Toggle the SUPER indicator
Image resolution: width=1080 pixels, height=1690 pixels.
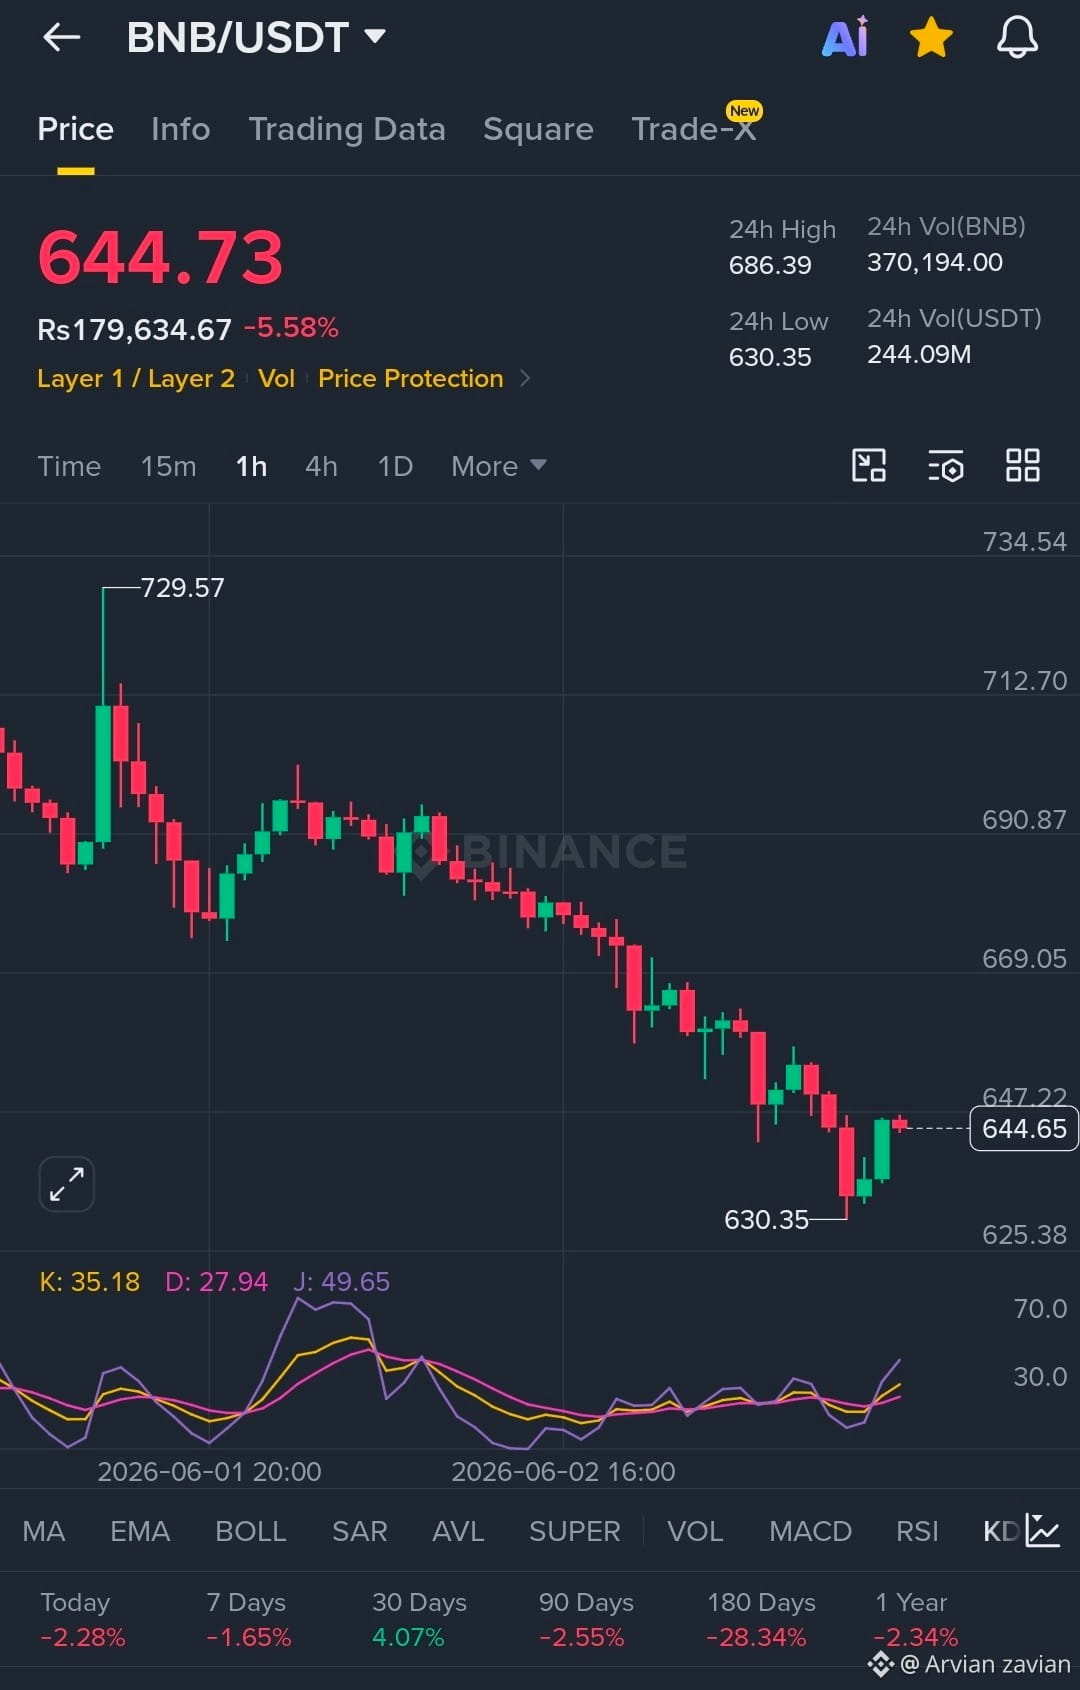575,1531
